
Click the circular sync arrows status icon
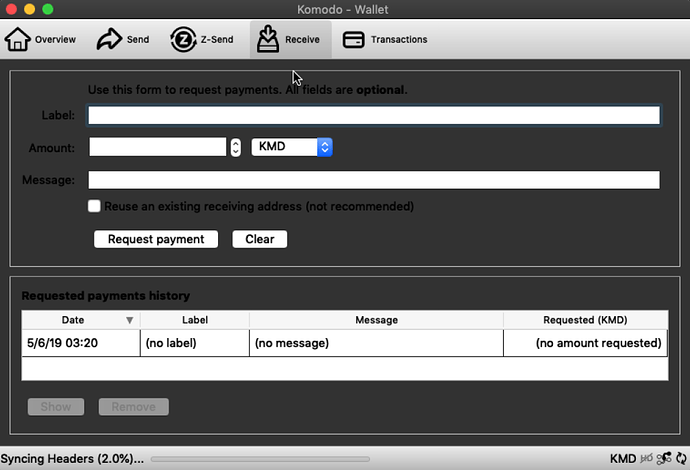point(681,458)
